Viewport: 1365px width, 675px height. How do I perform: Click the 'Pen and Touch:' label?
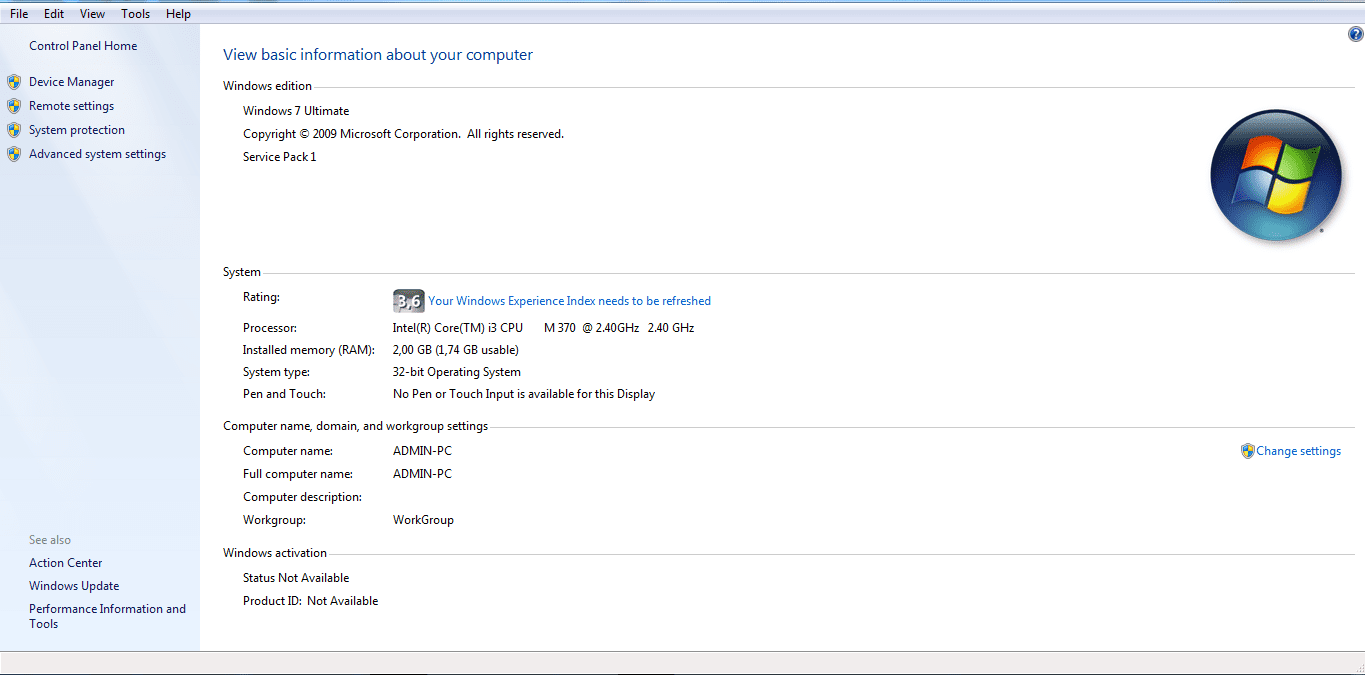point(284,394)
